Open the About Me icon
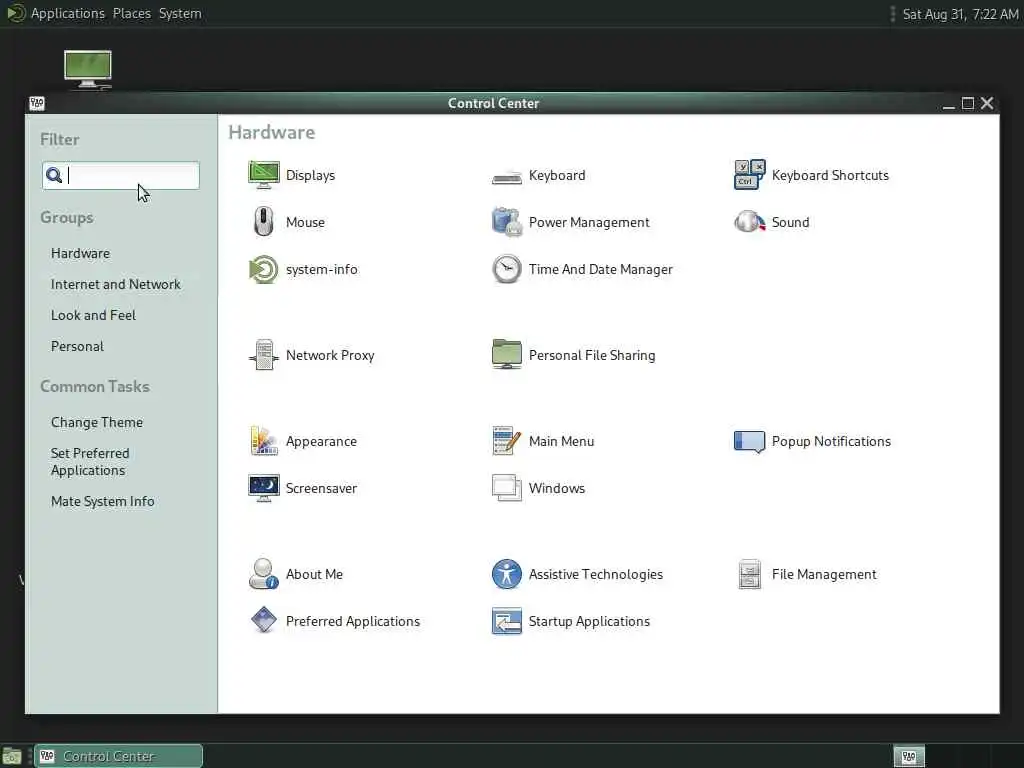1024x768 pixels. 264,574
